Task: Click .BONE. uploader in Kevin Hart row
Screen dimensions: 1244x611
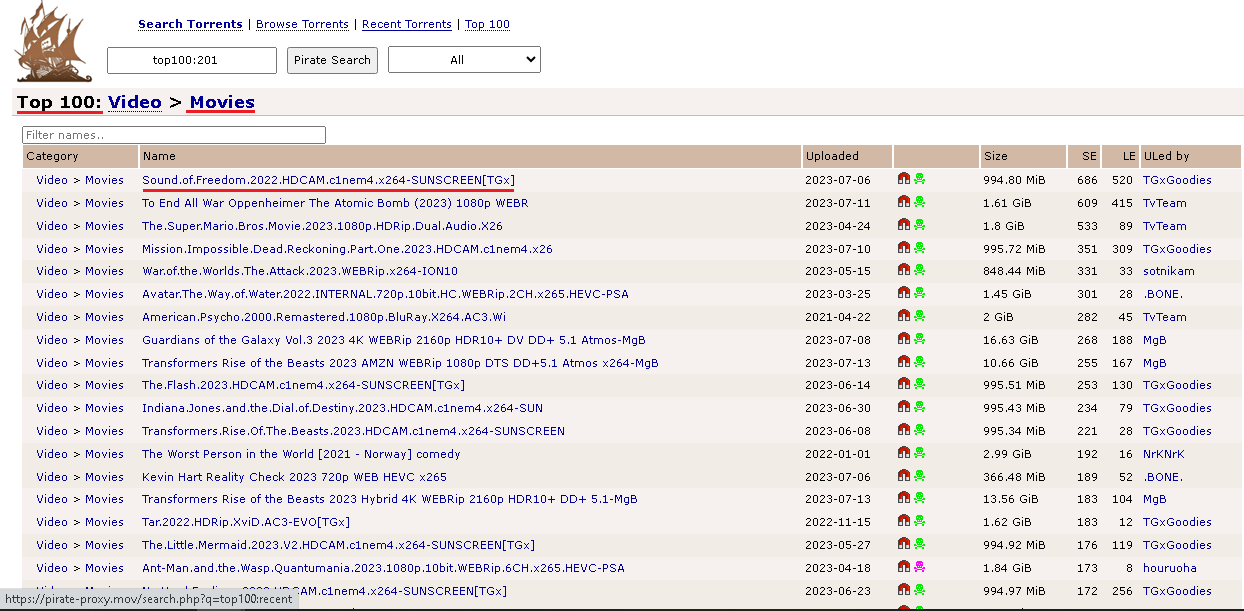Action: (x=1163, y=477)
